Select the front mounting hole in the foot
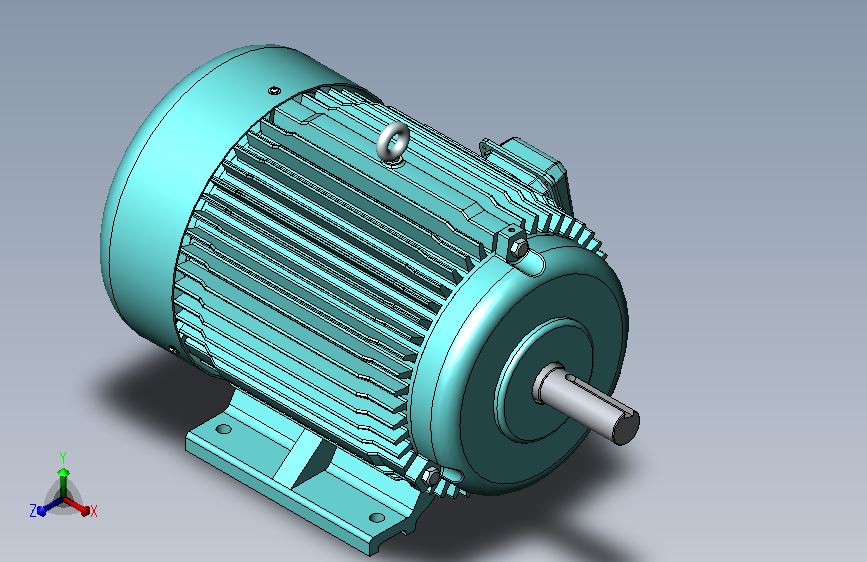 click(377, 518)
